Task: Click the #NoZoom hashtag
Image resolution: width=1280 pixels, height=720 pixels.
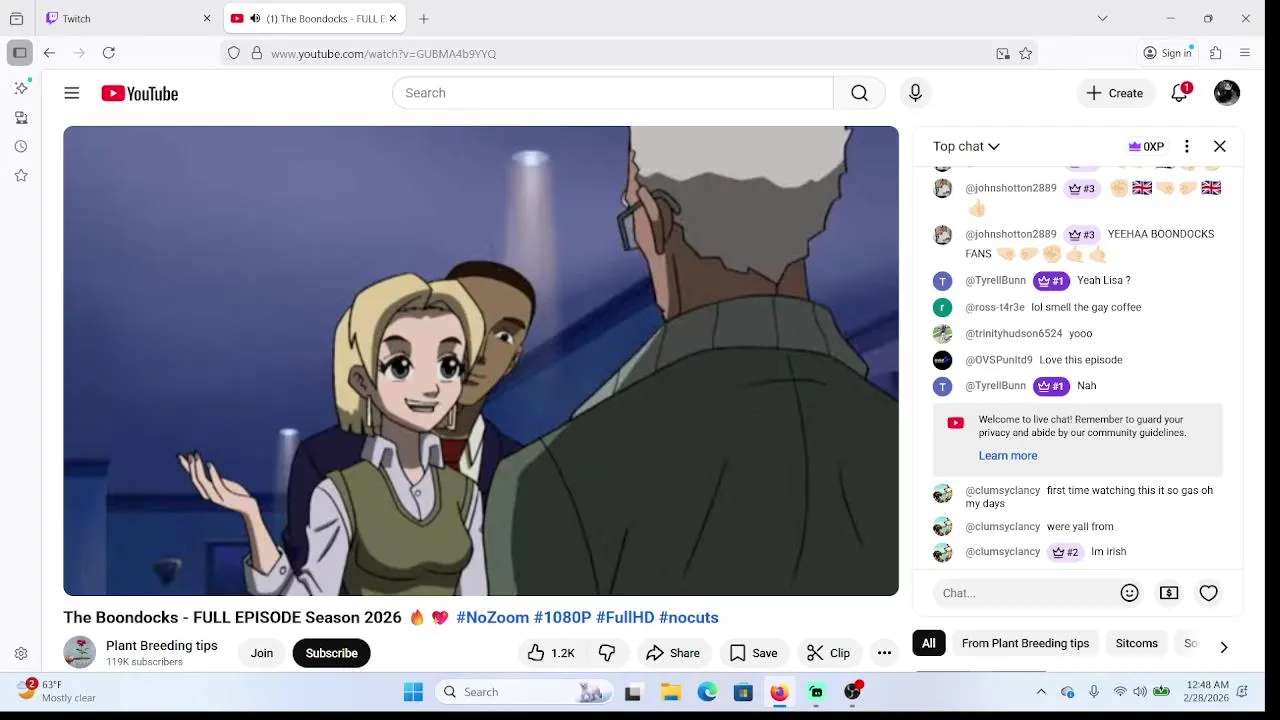Action: pyautogui.click(x=492, y=617)
